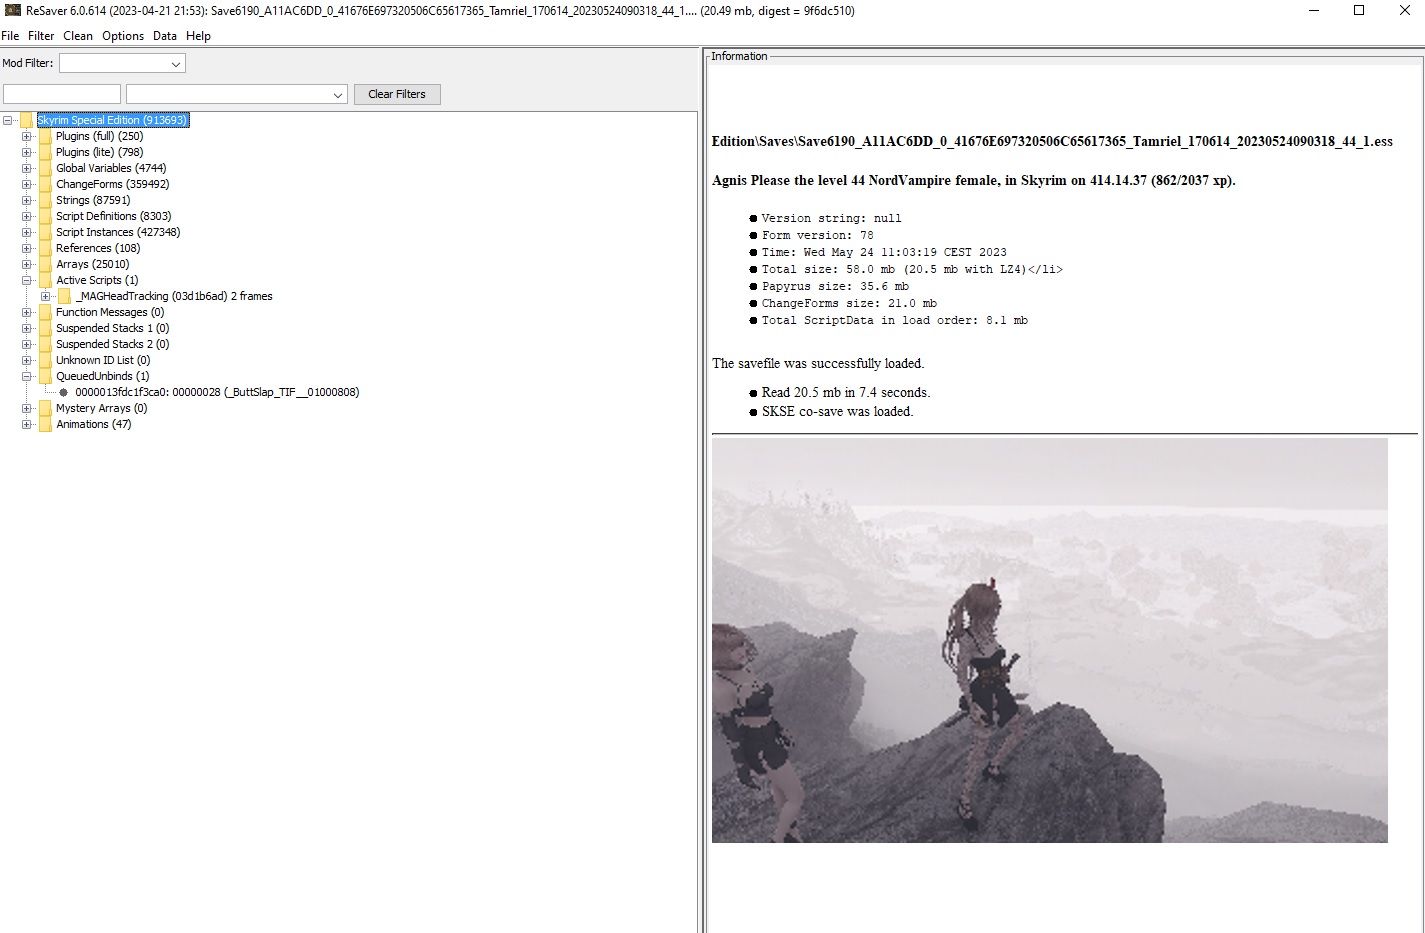Click the savegame screenshot thumbnail
This screenshot has height=933, width=1425.
pos(1049,640)
